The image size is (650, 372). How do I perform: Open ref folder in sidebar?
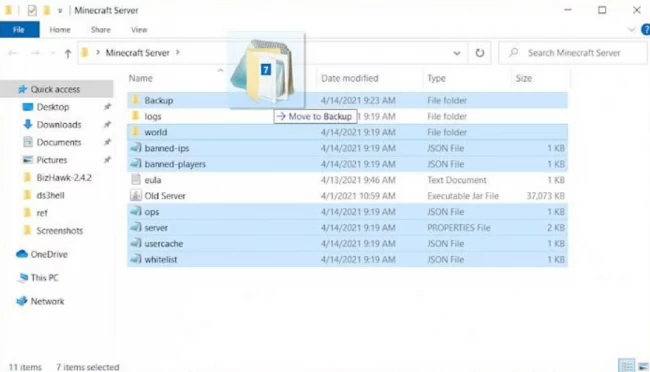42,213
